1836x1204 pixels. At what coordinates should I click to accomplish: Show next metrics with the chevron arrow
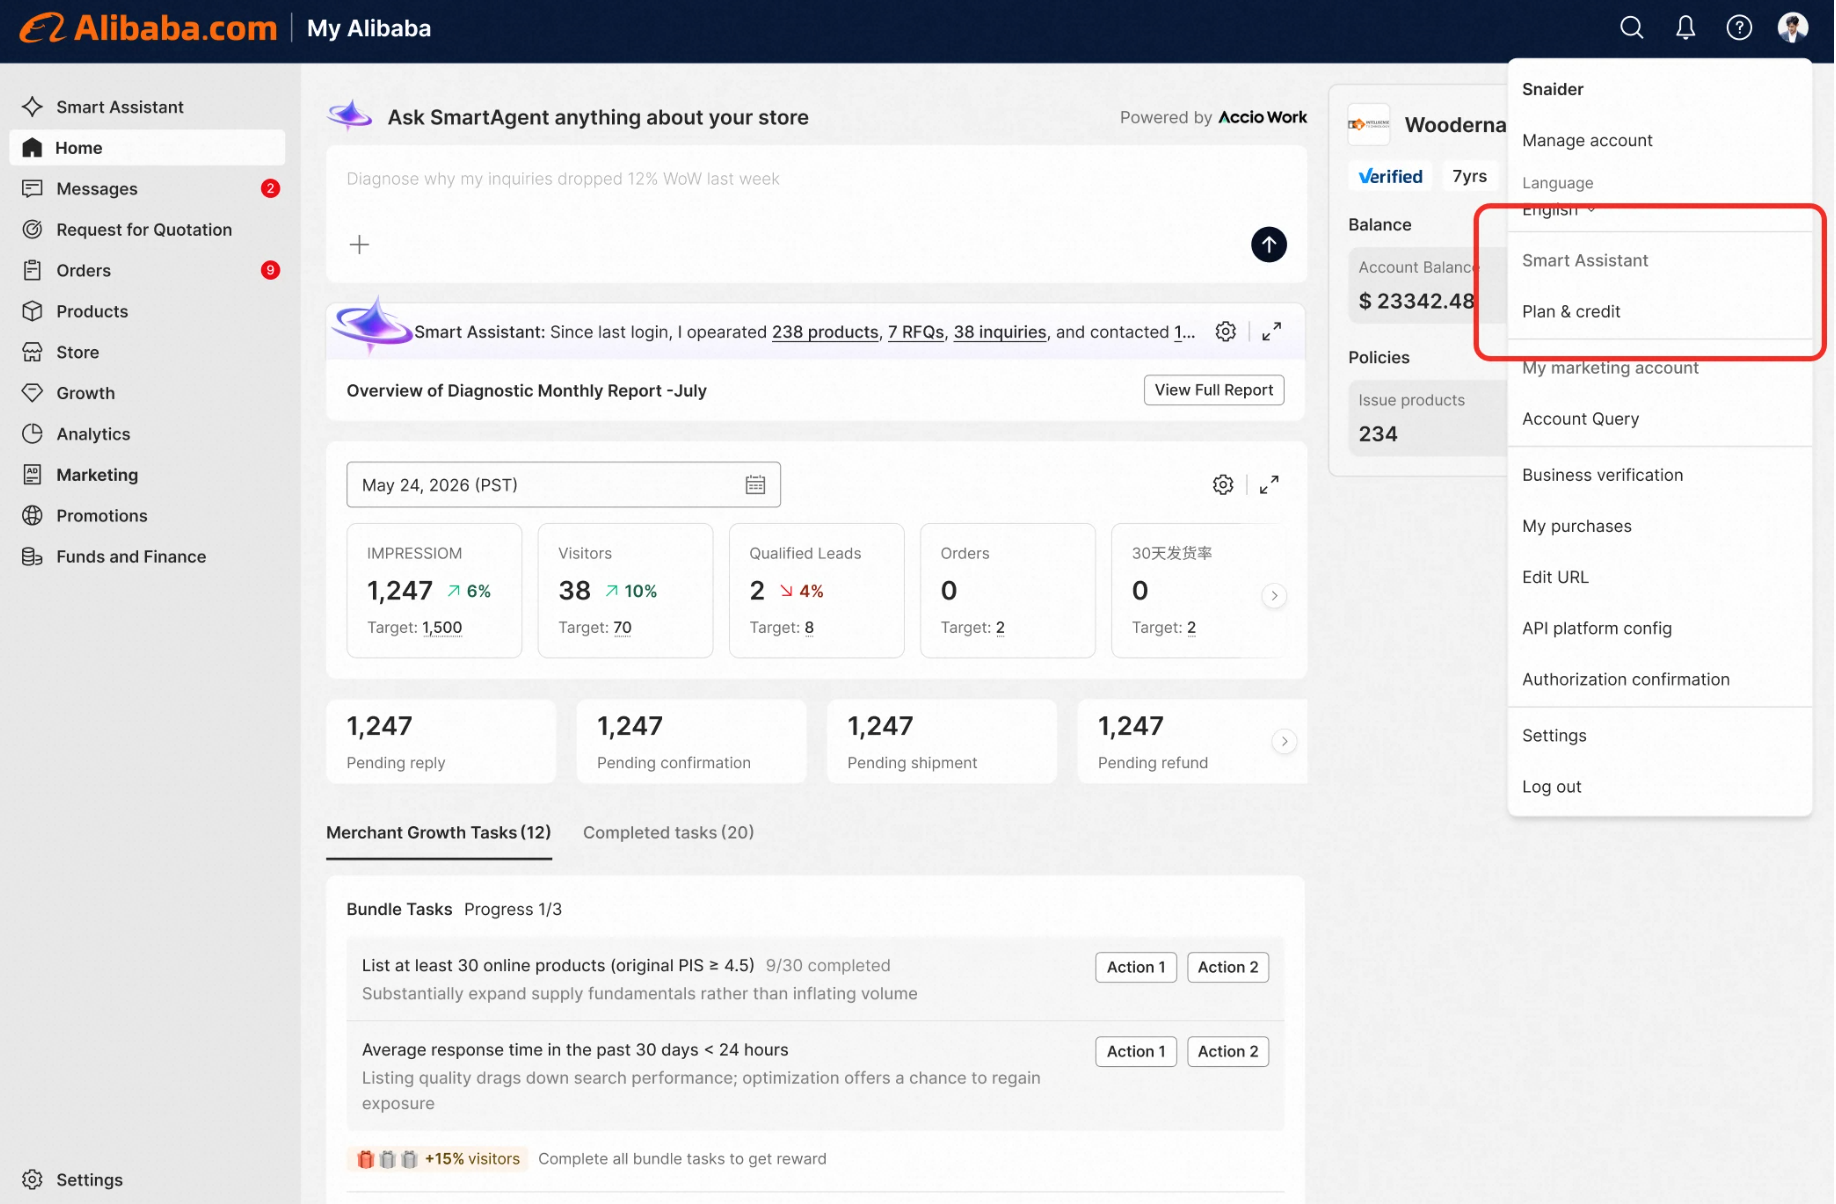(x=1275, y=597)
